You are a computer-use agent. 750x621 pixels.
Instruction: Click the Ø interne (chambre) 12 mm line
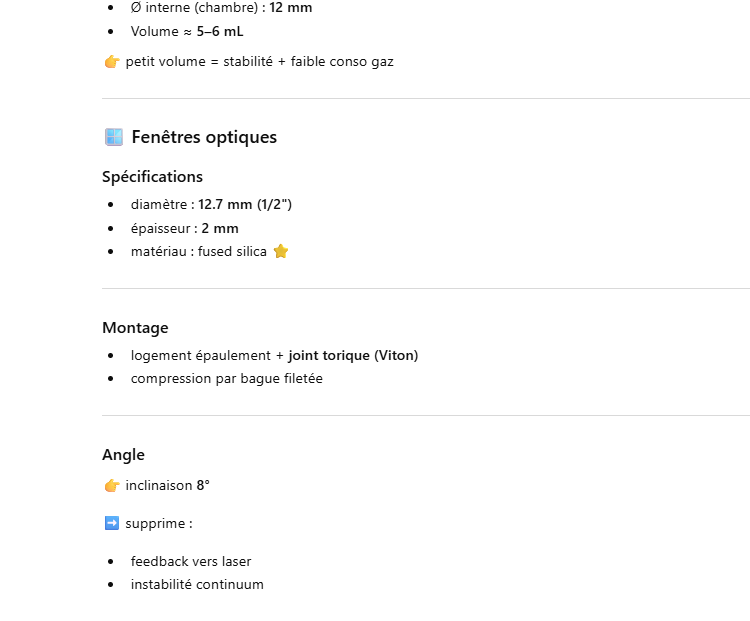[221, 8]
